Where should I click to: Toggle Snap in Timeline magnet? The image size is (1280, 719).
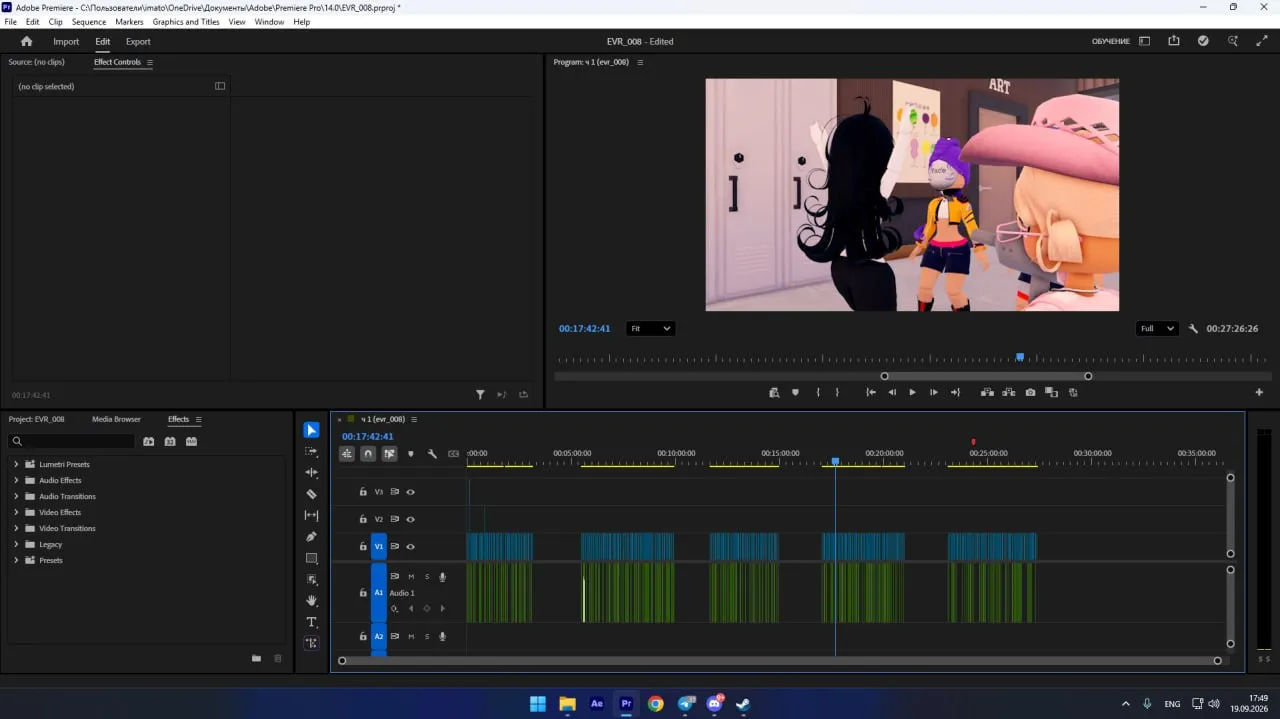[x=368, y=454]
